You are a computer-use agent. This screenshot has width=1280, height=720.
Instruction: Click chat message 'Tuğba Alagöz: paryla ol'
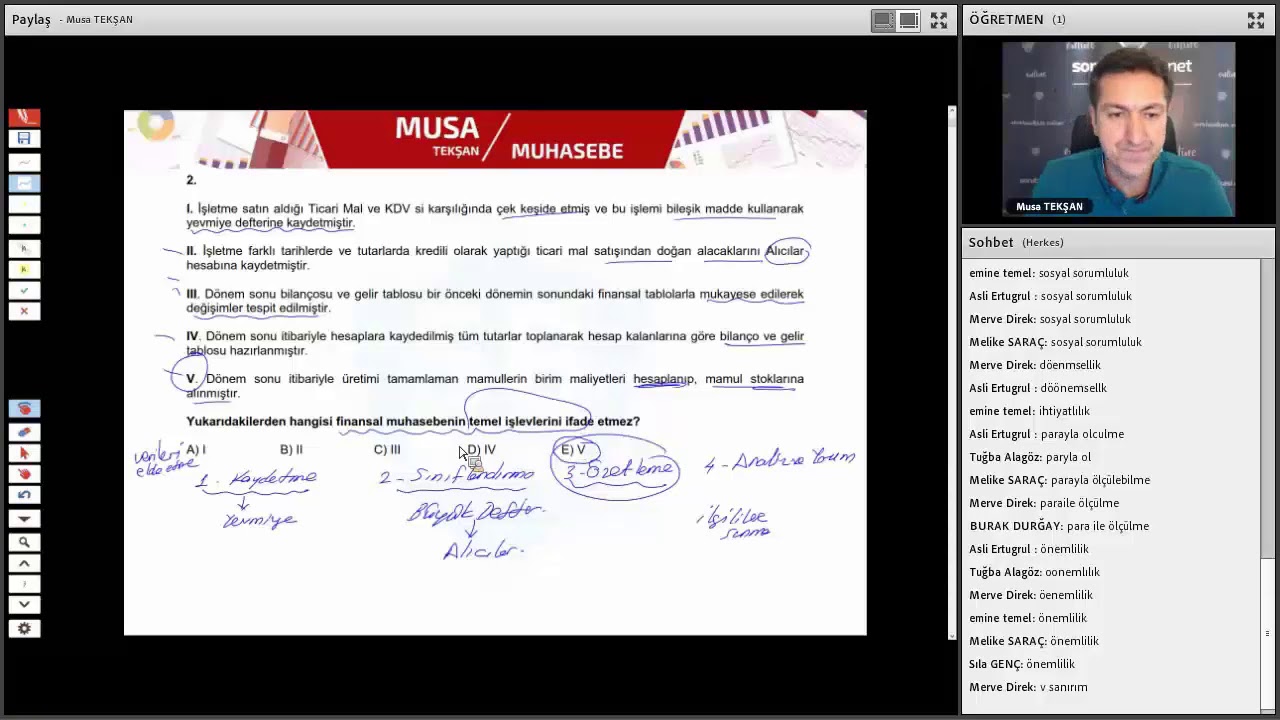coord(1030,457)
